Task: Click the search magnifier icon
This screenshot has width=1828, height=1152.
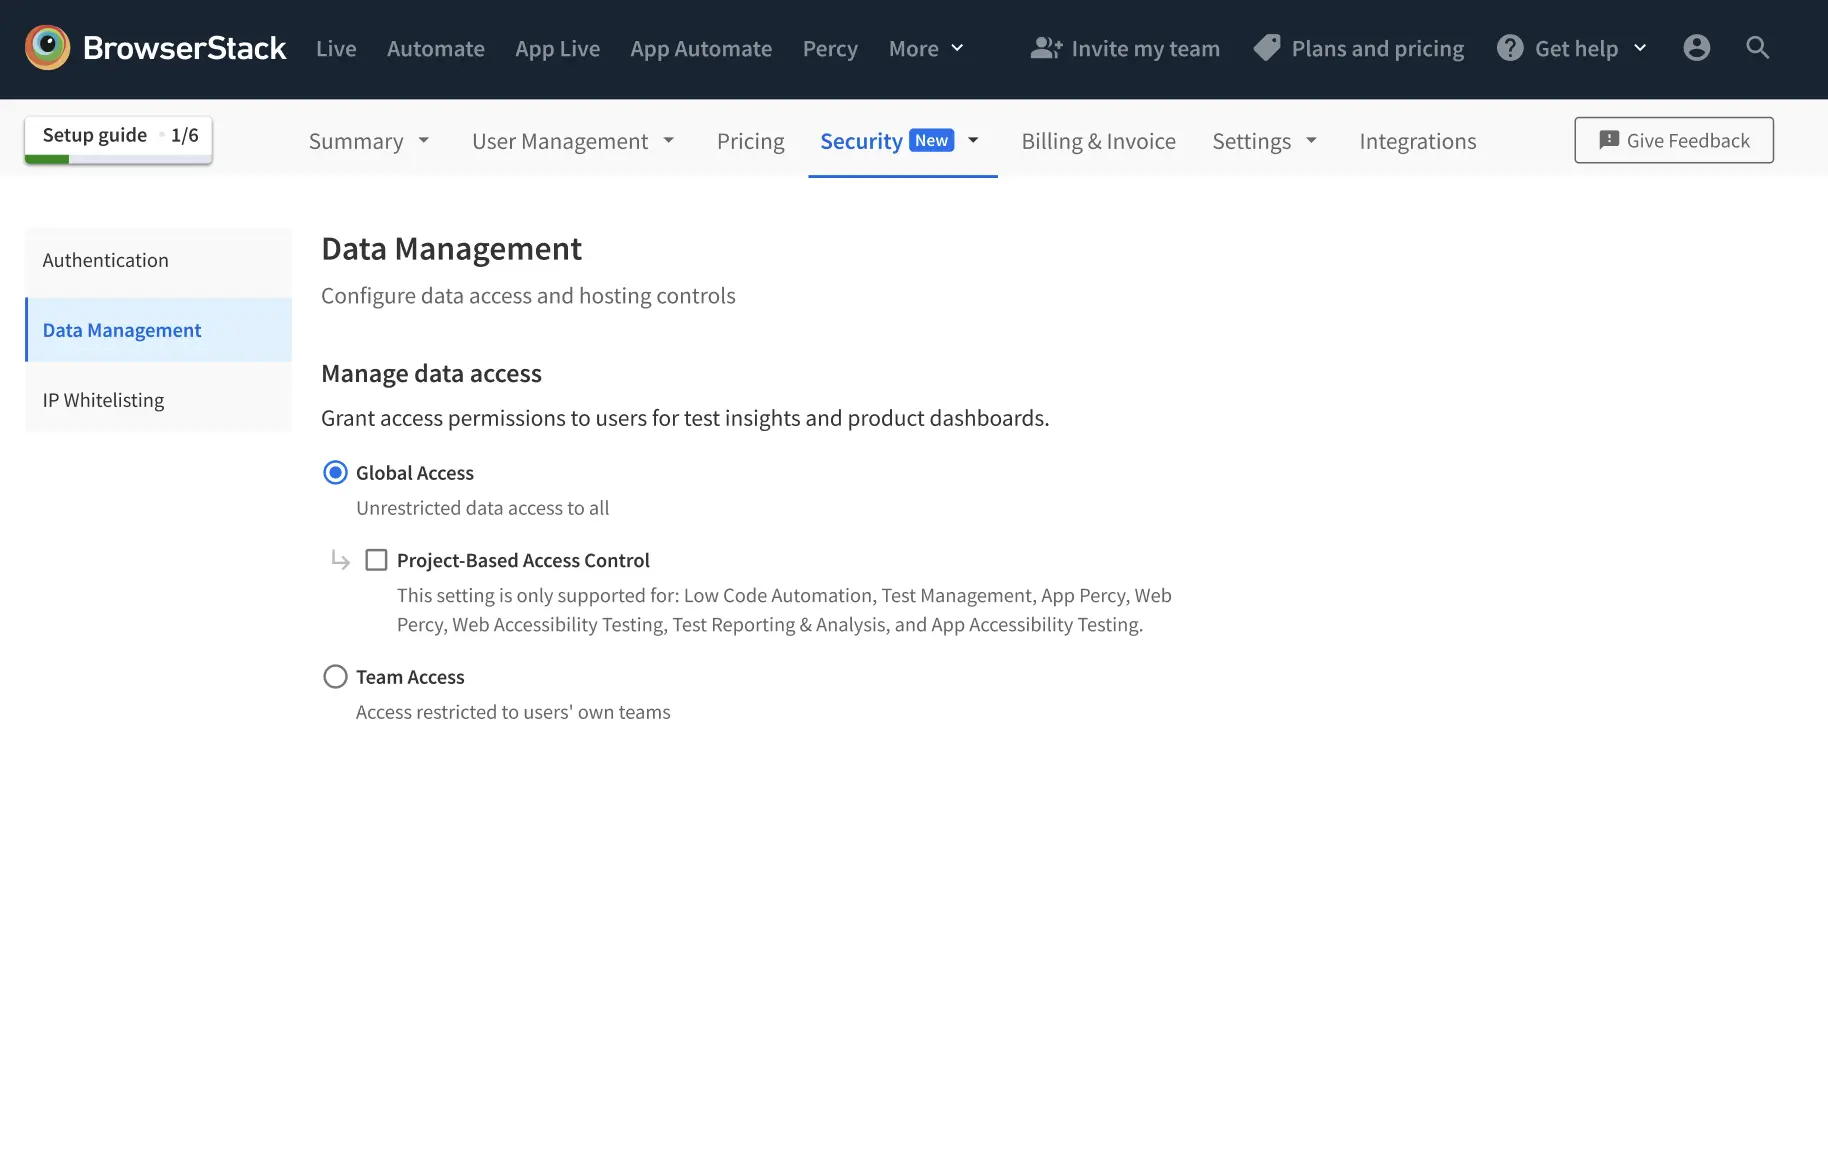Action: pos(1757,48)
